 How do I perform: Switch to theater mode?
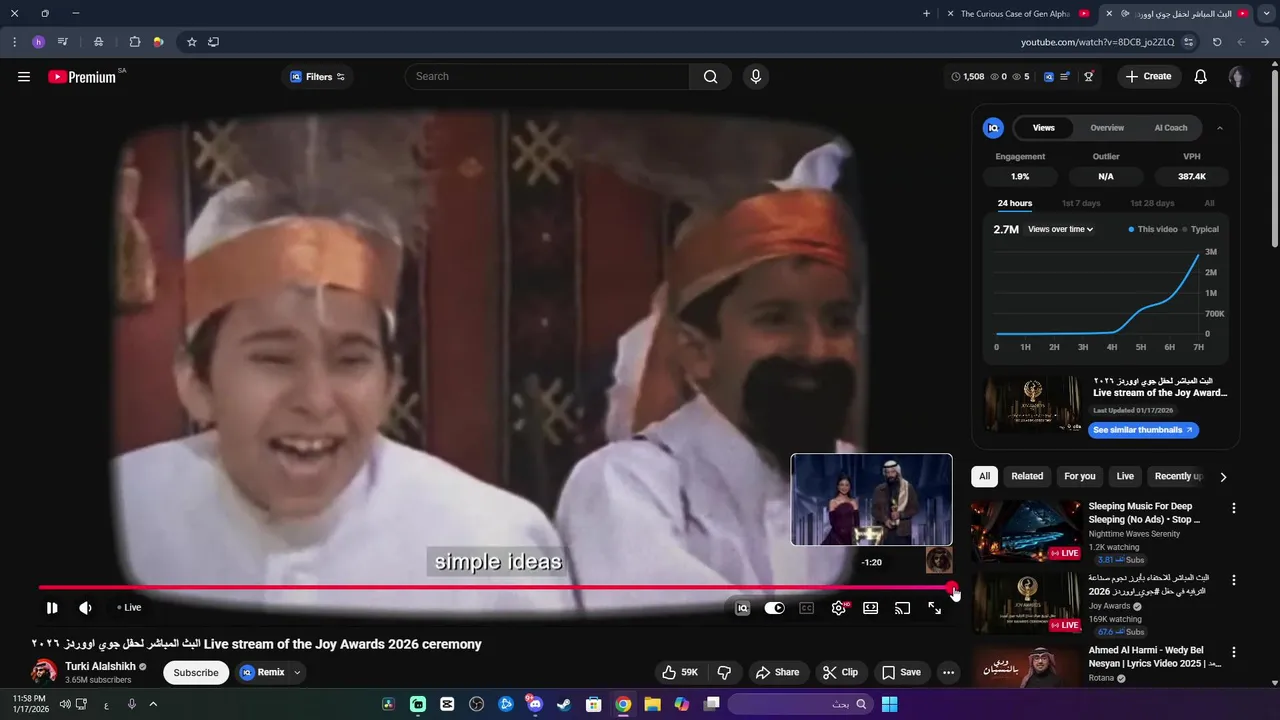pyautogui.click(x=871, y=608)
